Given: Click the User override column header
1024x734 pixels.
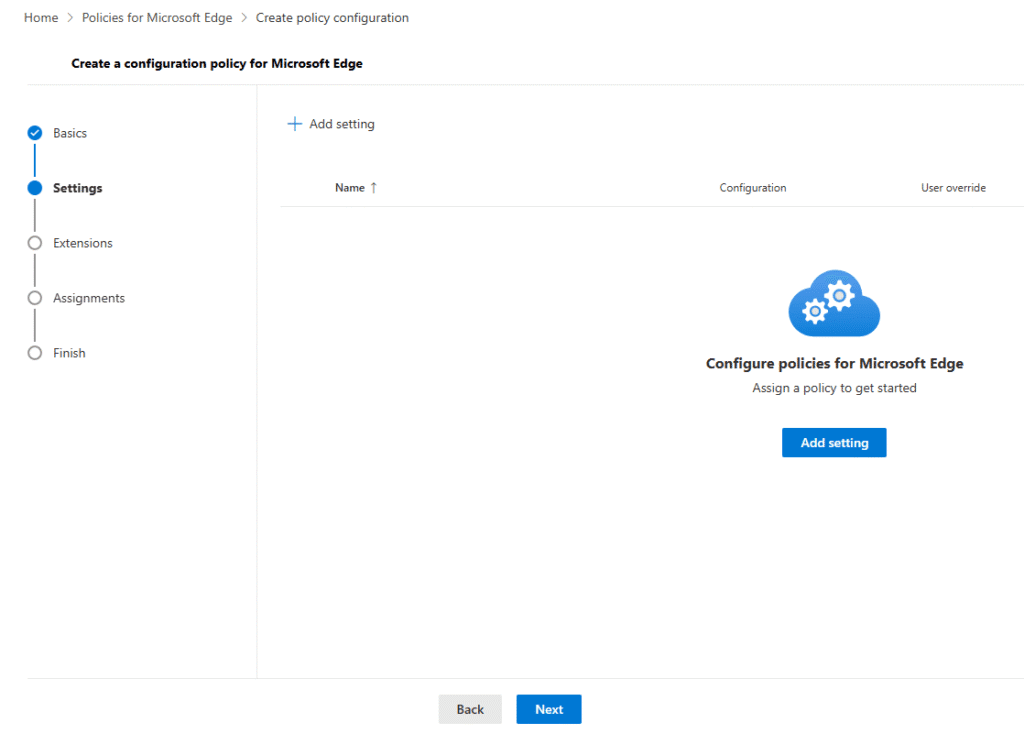Looking at the screenshot, I should (953, 188).
